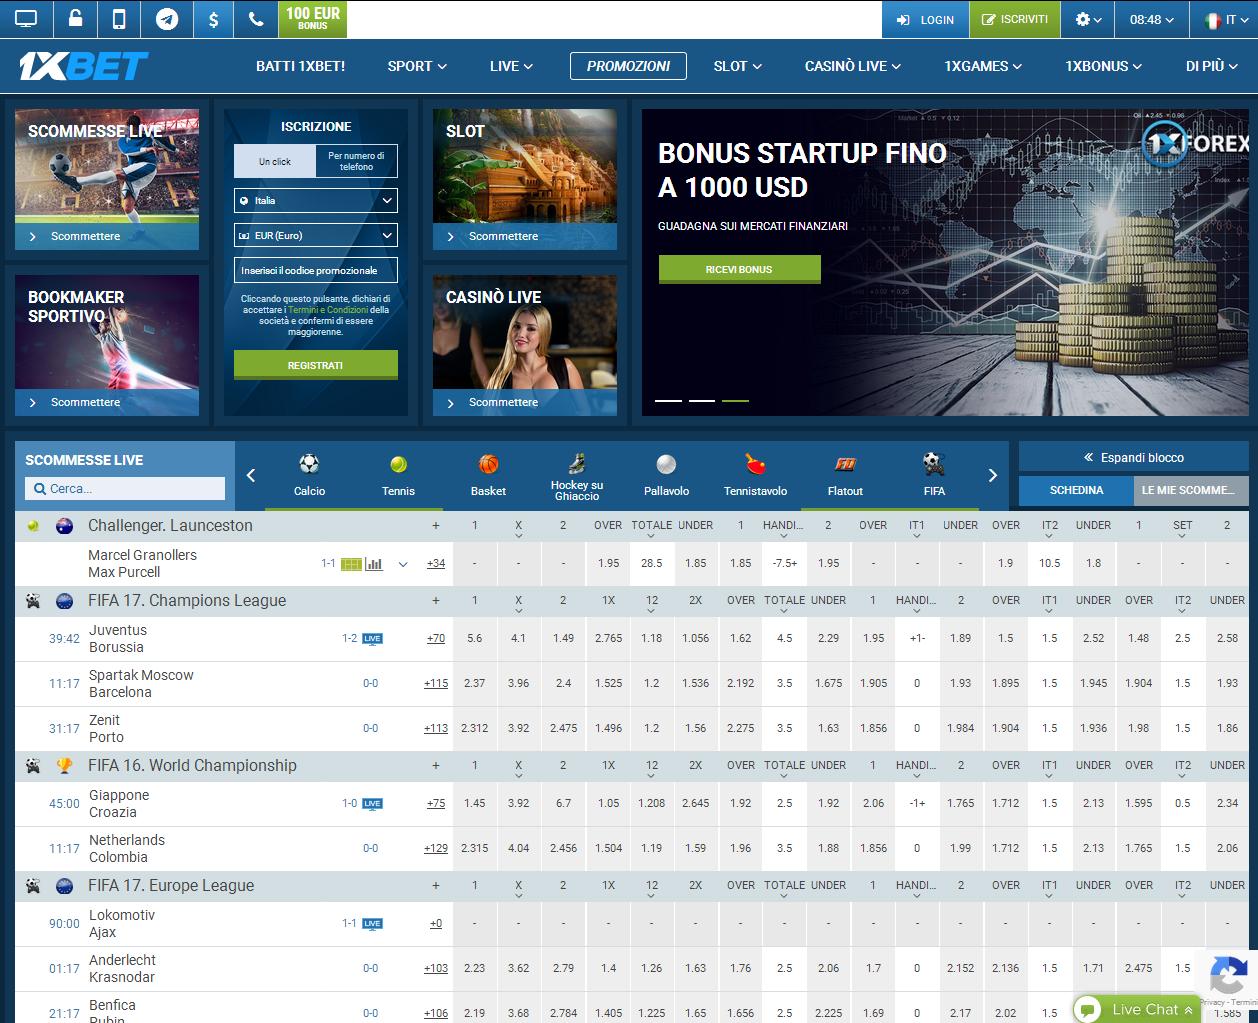This screenshot has width=1258, height=1023.
Task: Open the Casinò Live thumbnail card
Action: point(525,345)
